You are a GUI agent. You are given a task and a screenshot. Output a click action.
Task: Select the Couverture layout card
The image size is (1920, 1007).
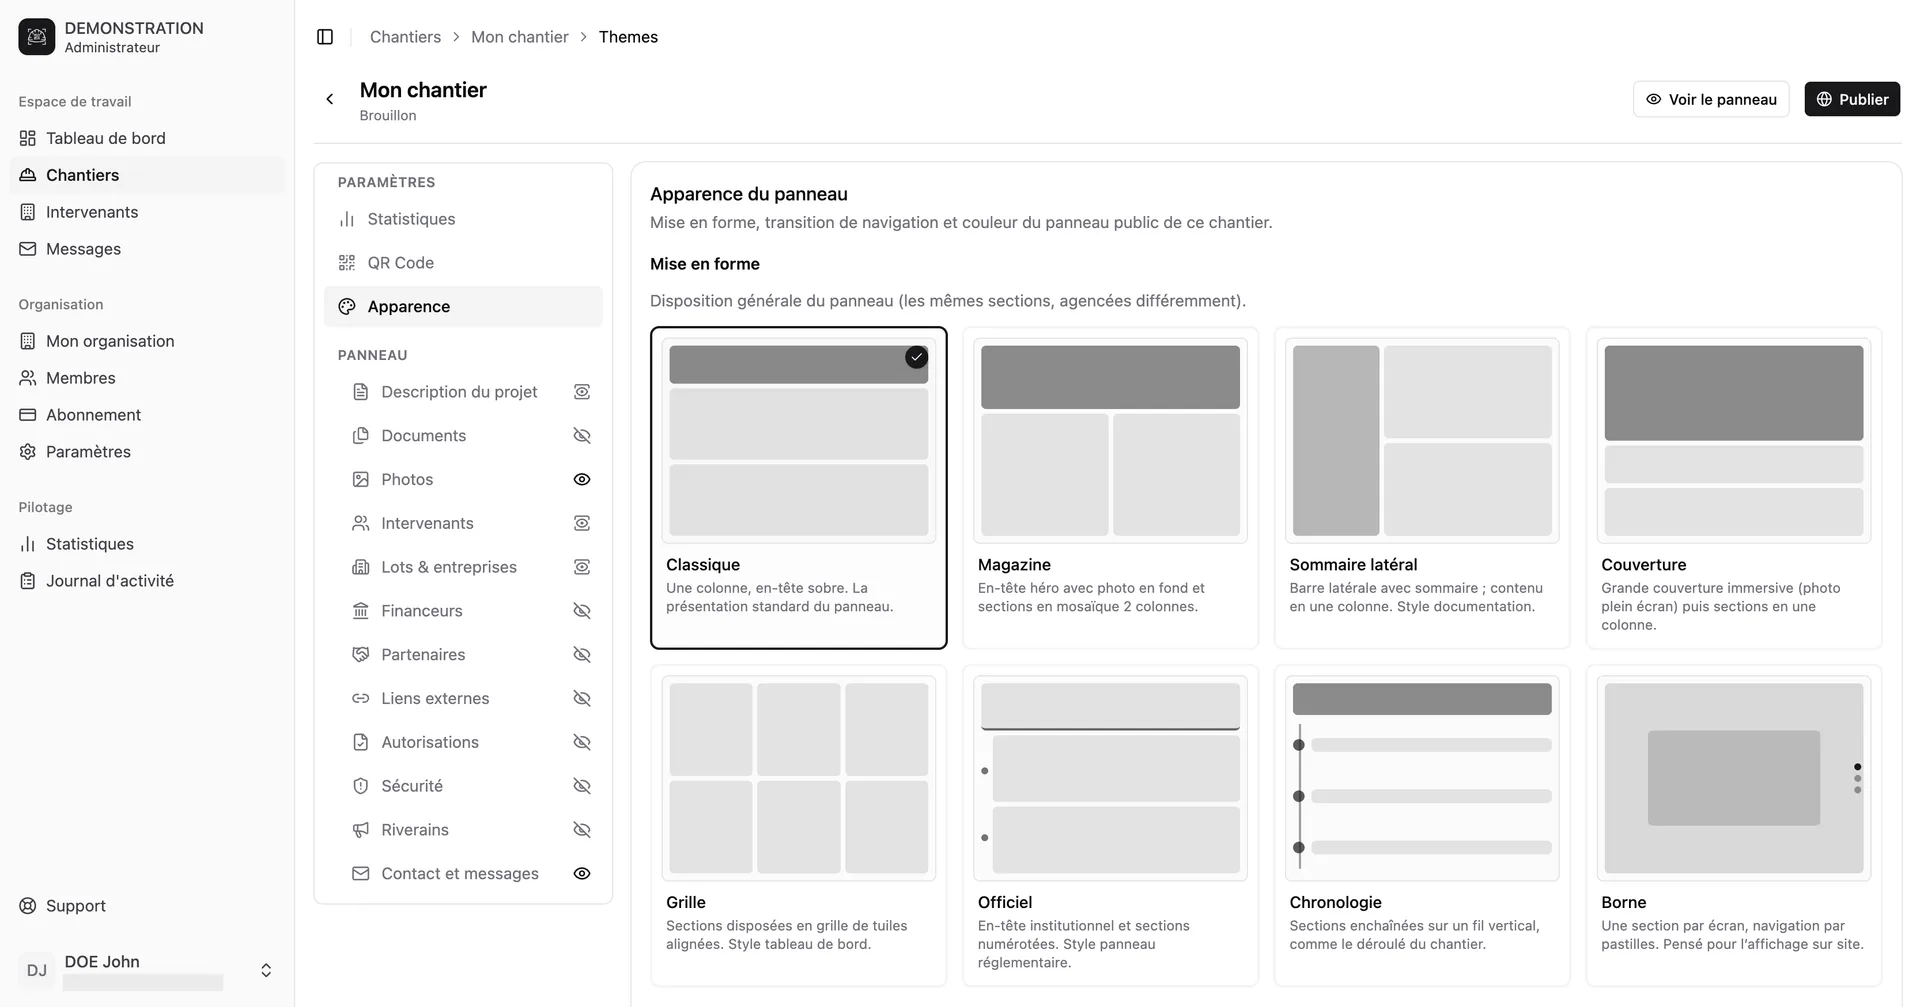coord(1734,488)
